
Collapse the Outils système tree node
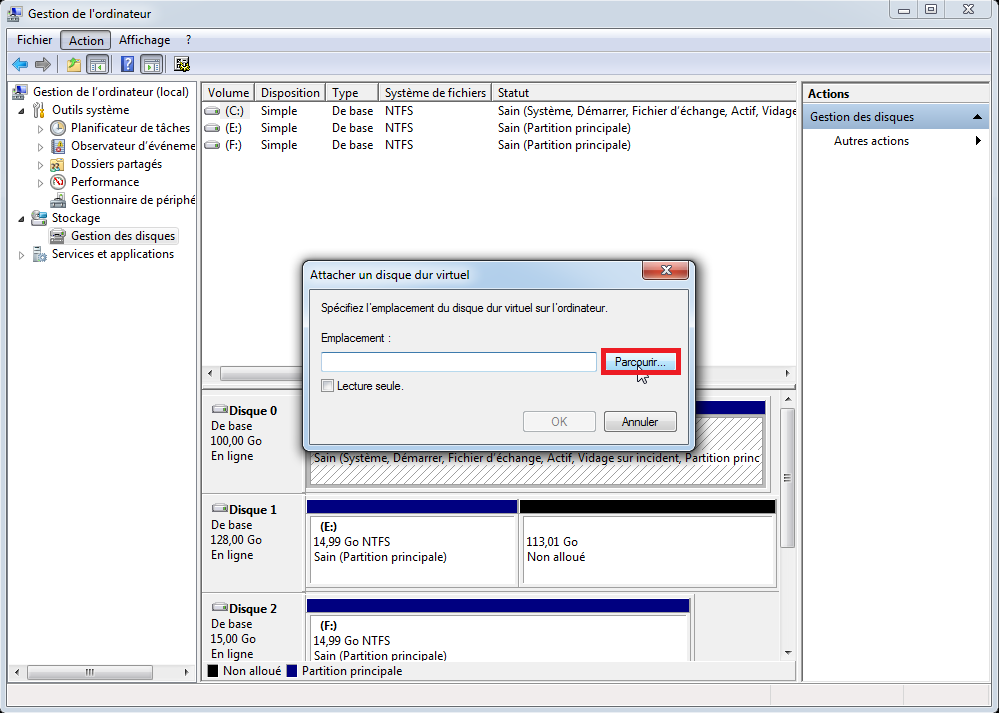tap(22, 111)
